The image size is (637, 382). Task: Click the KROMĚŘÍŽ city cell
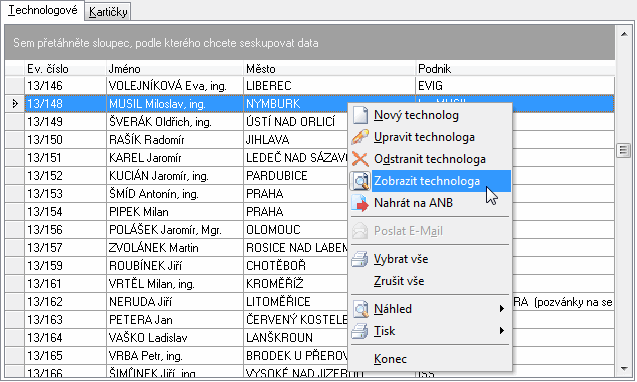point(296,284)
